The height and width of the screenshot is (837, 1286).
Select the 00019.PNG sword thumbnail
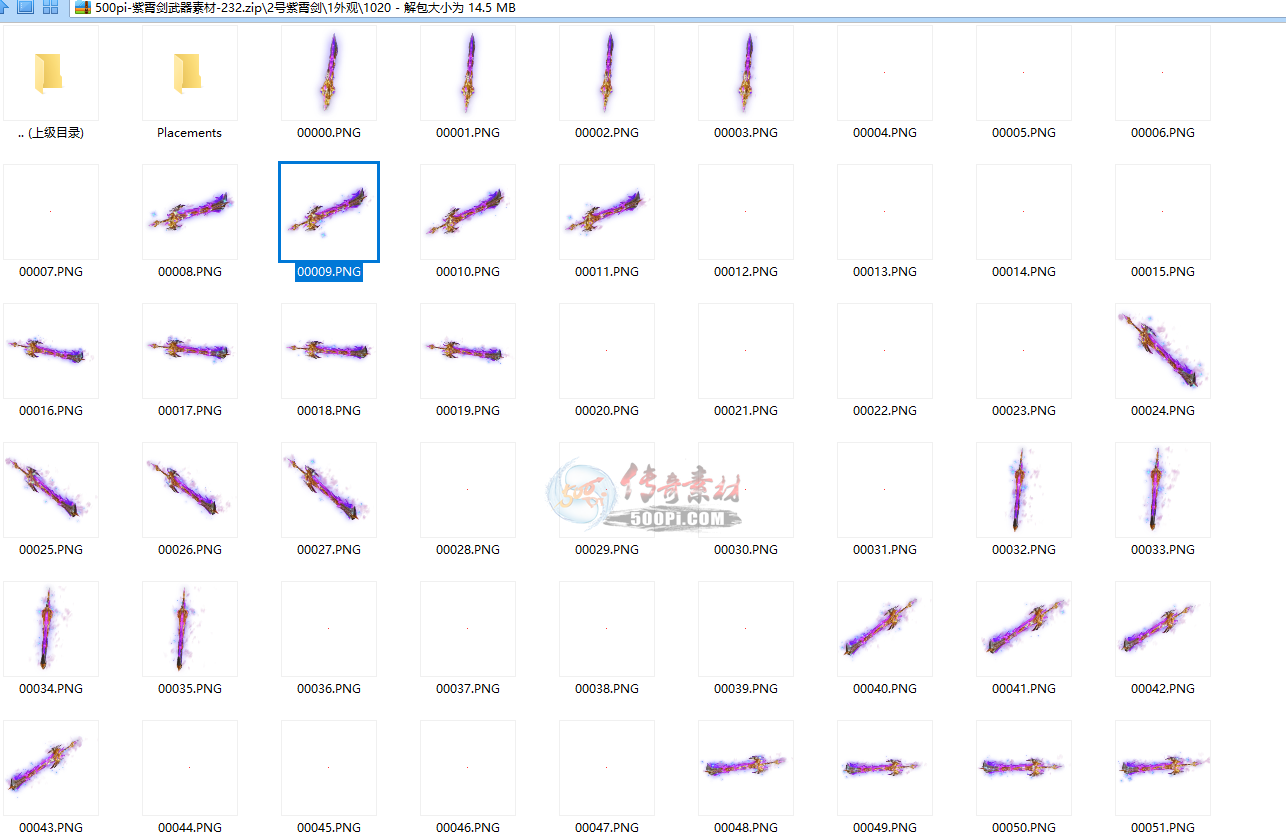468,351
